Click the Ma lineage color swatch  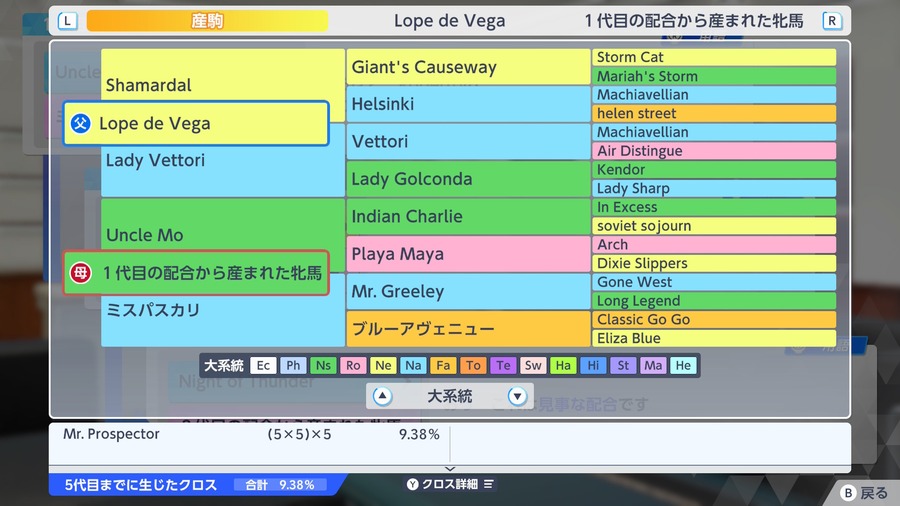(653, 365)
